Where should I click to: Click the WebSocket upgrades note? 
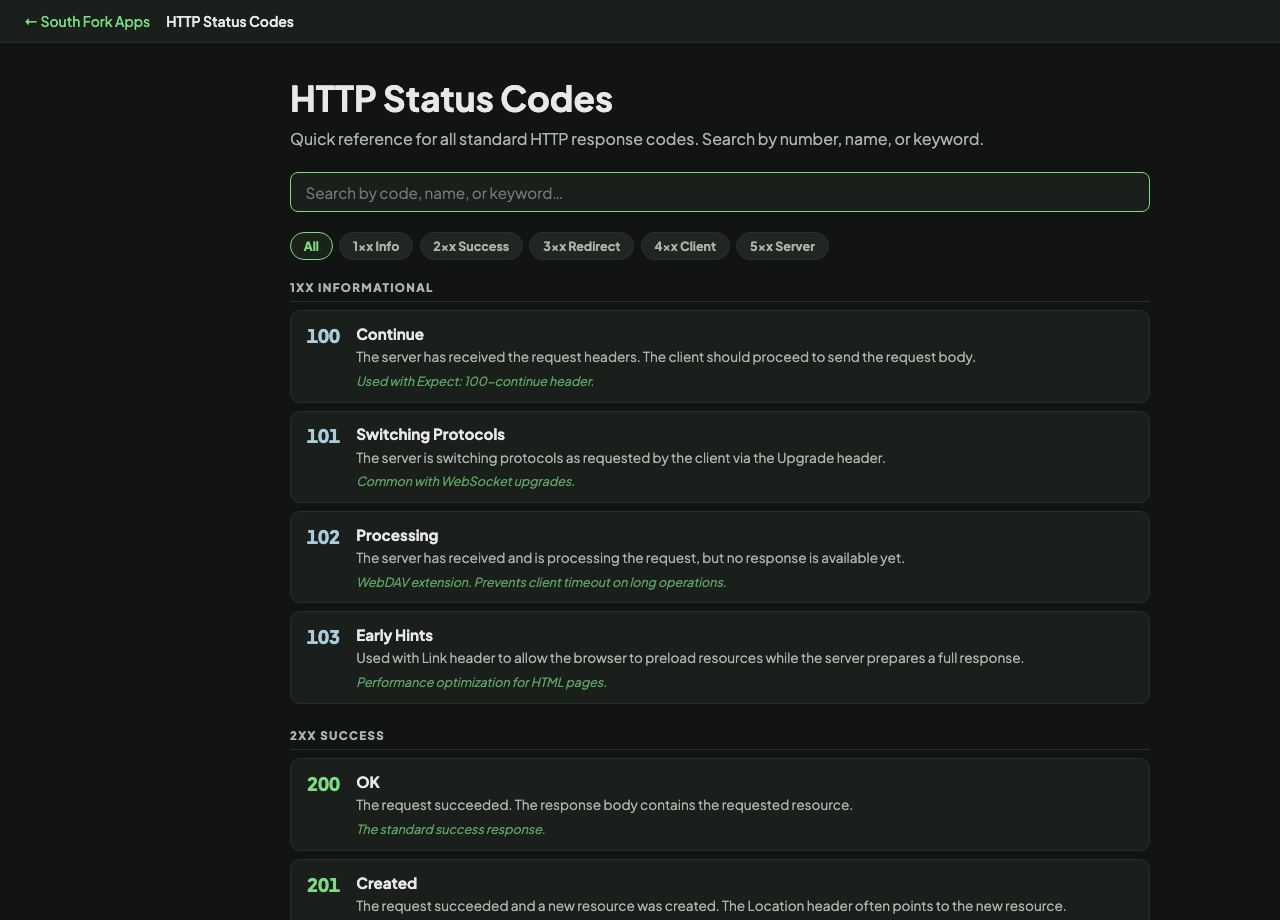pyautogui.click(x=465, y=481)
